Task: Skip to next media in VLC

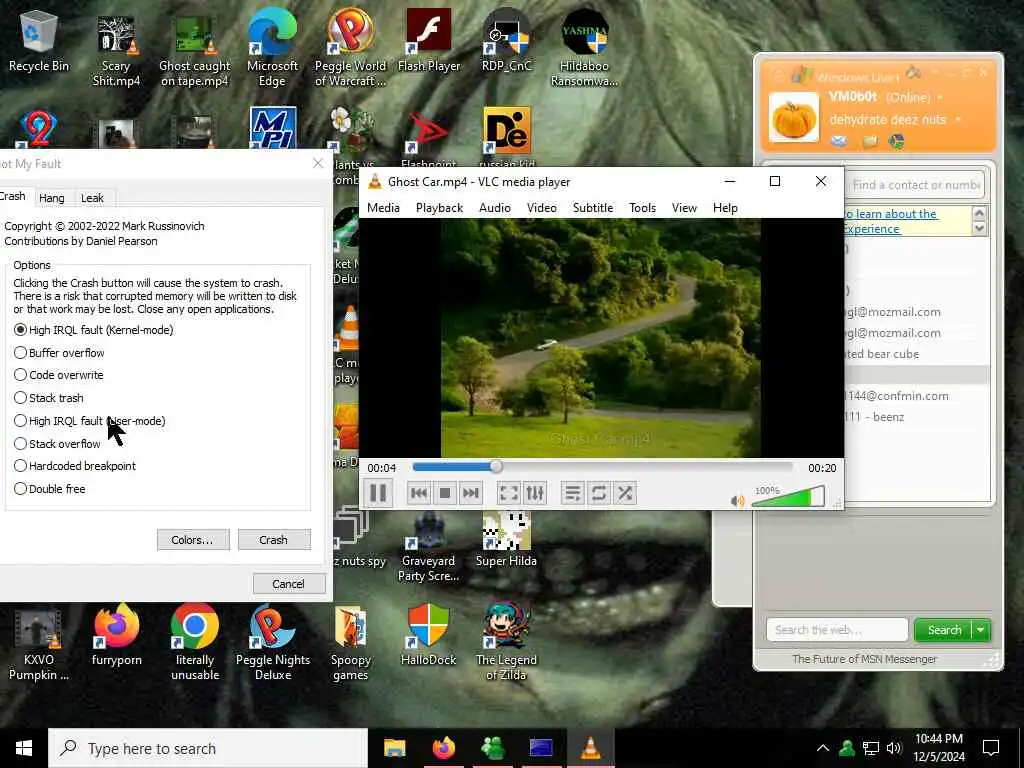Action: [470, 493]
